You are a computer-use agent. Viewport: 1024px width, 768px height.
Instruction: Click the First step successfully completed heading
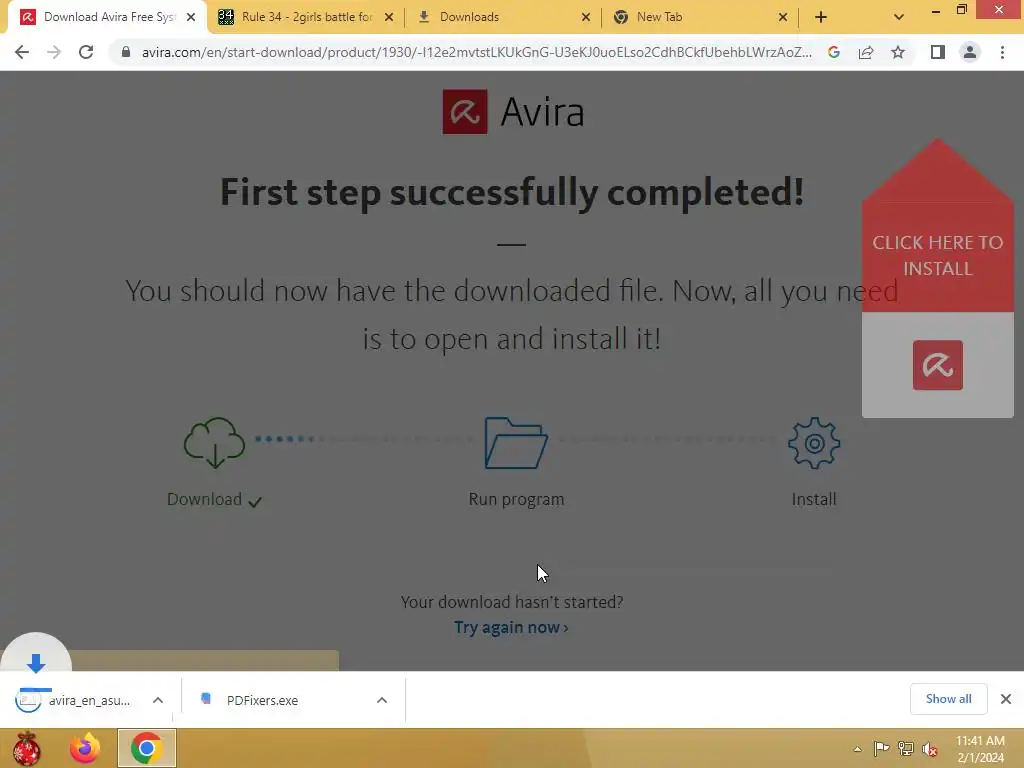pos(512,192)
